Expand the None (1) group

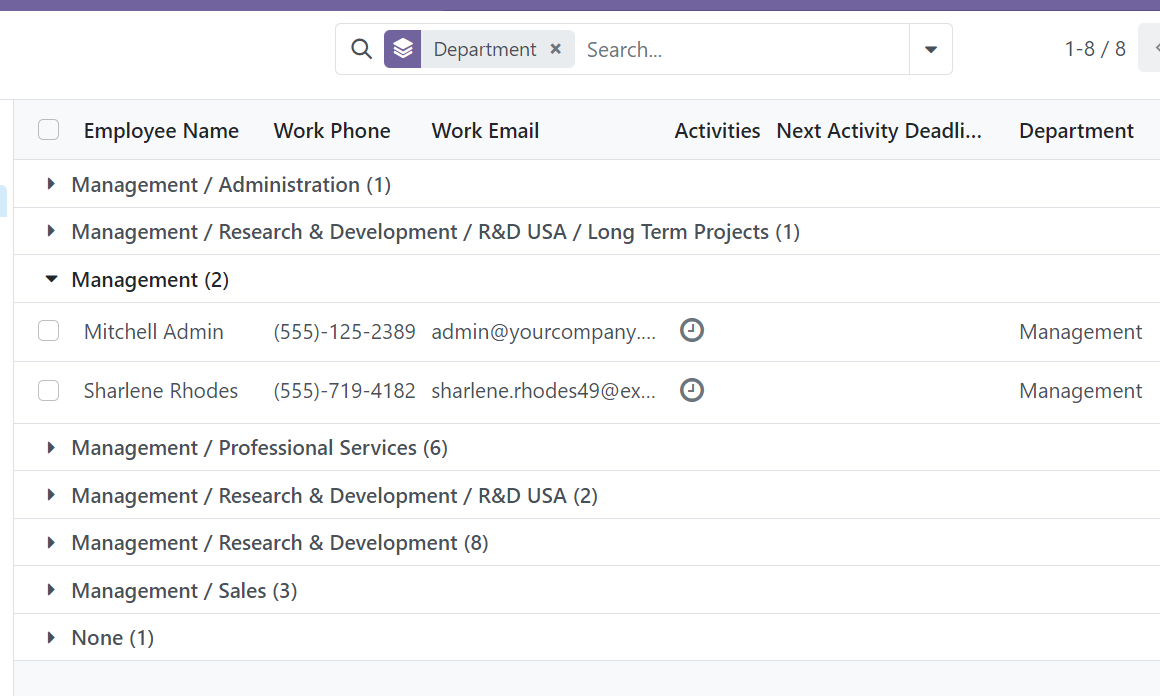point(112,638)
